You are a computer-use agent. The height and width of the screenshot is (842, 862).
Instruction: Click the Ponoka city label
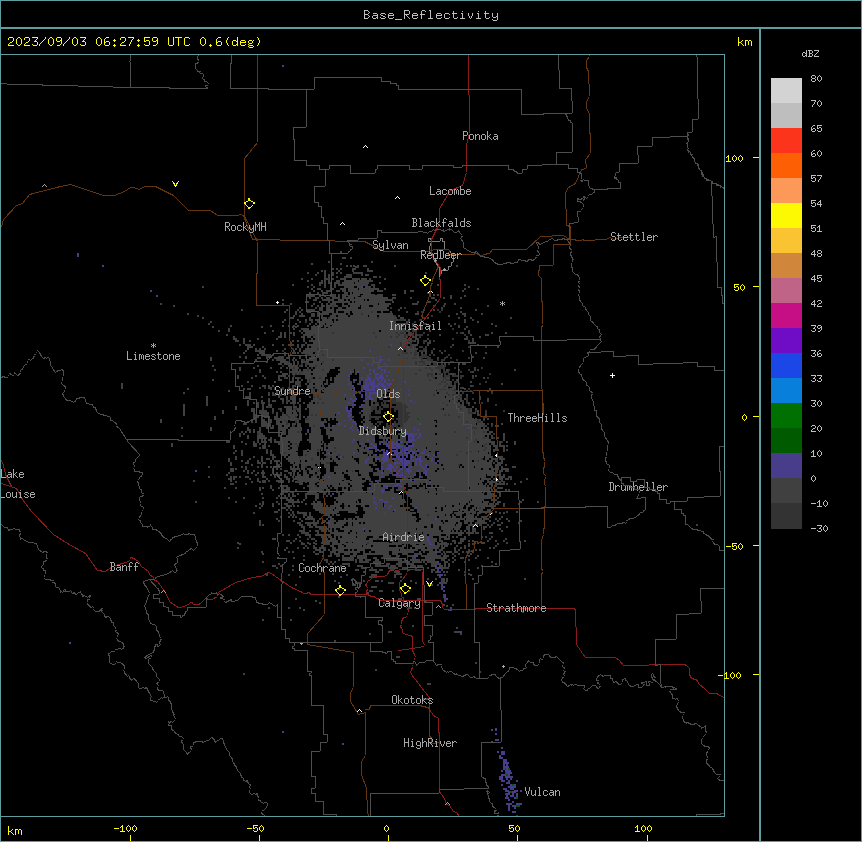480,136
